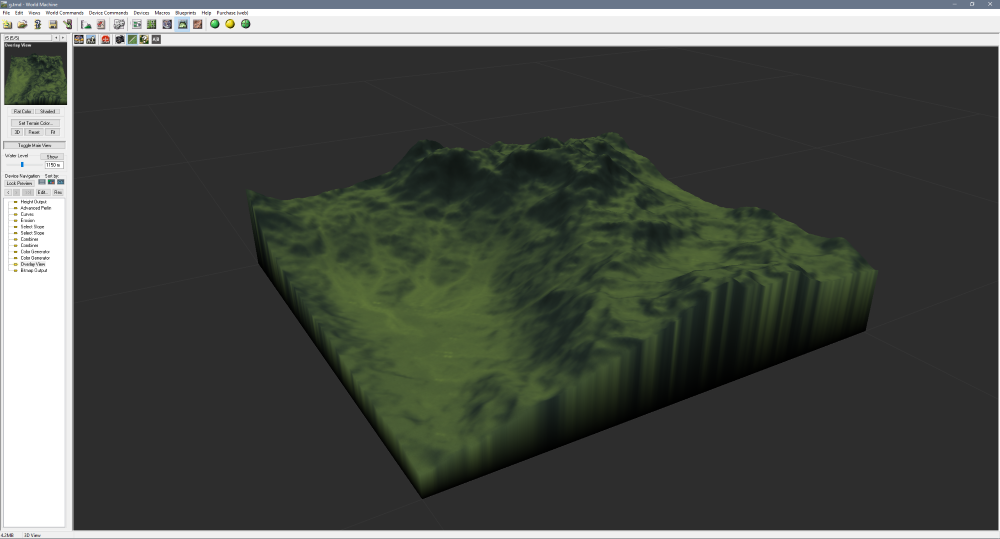The width and height of the screenshot is (1000, 539).
Task: Click the Save floppy disk icon
Action: point(53,24)
